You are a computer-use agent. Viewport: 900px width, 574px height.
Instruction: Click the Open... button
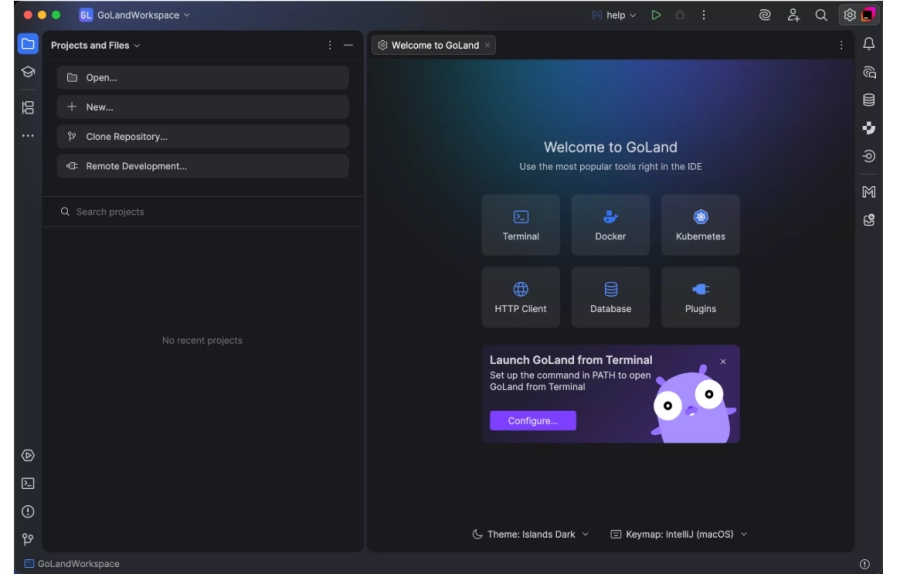(x=203, y=77)
